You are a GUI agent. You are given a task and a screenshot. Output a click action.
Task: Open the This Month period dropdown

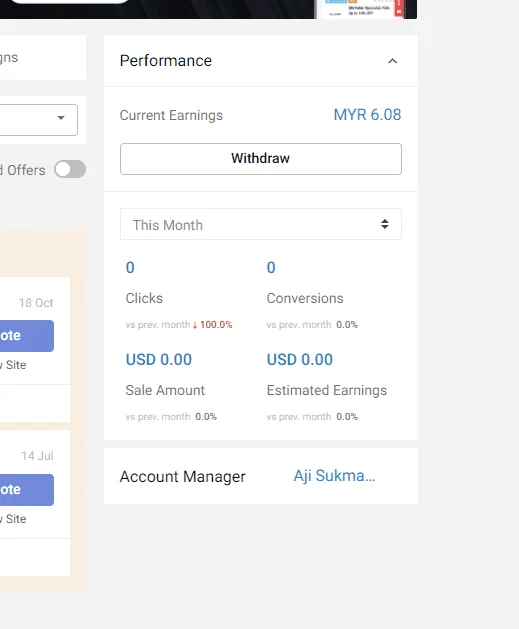pyautogui.click(x=261, y=224)
